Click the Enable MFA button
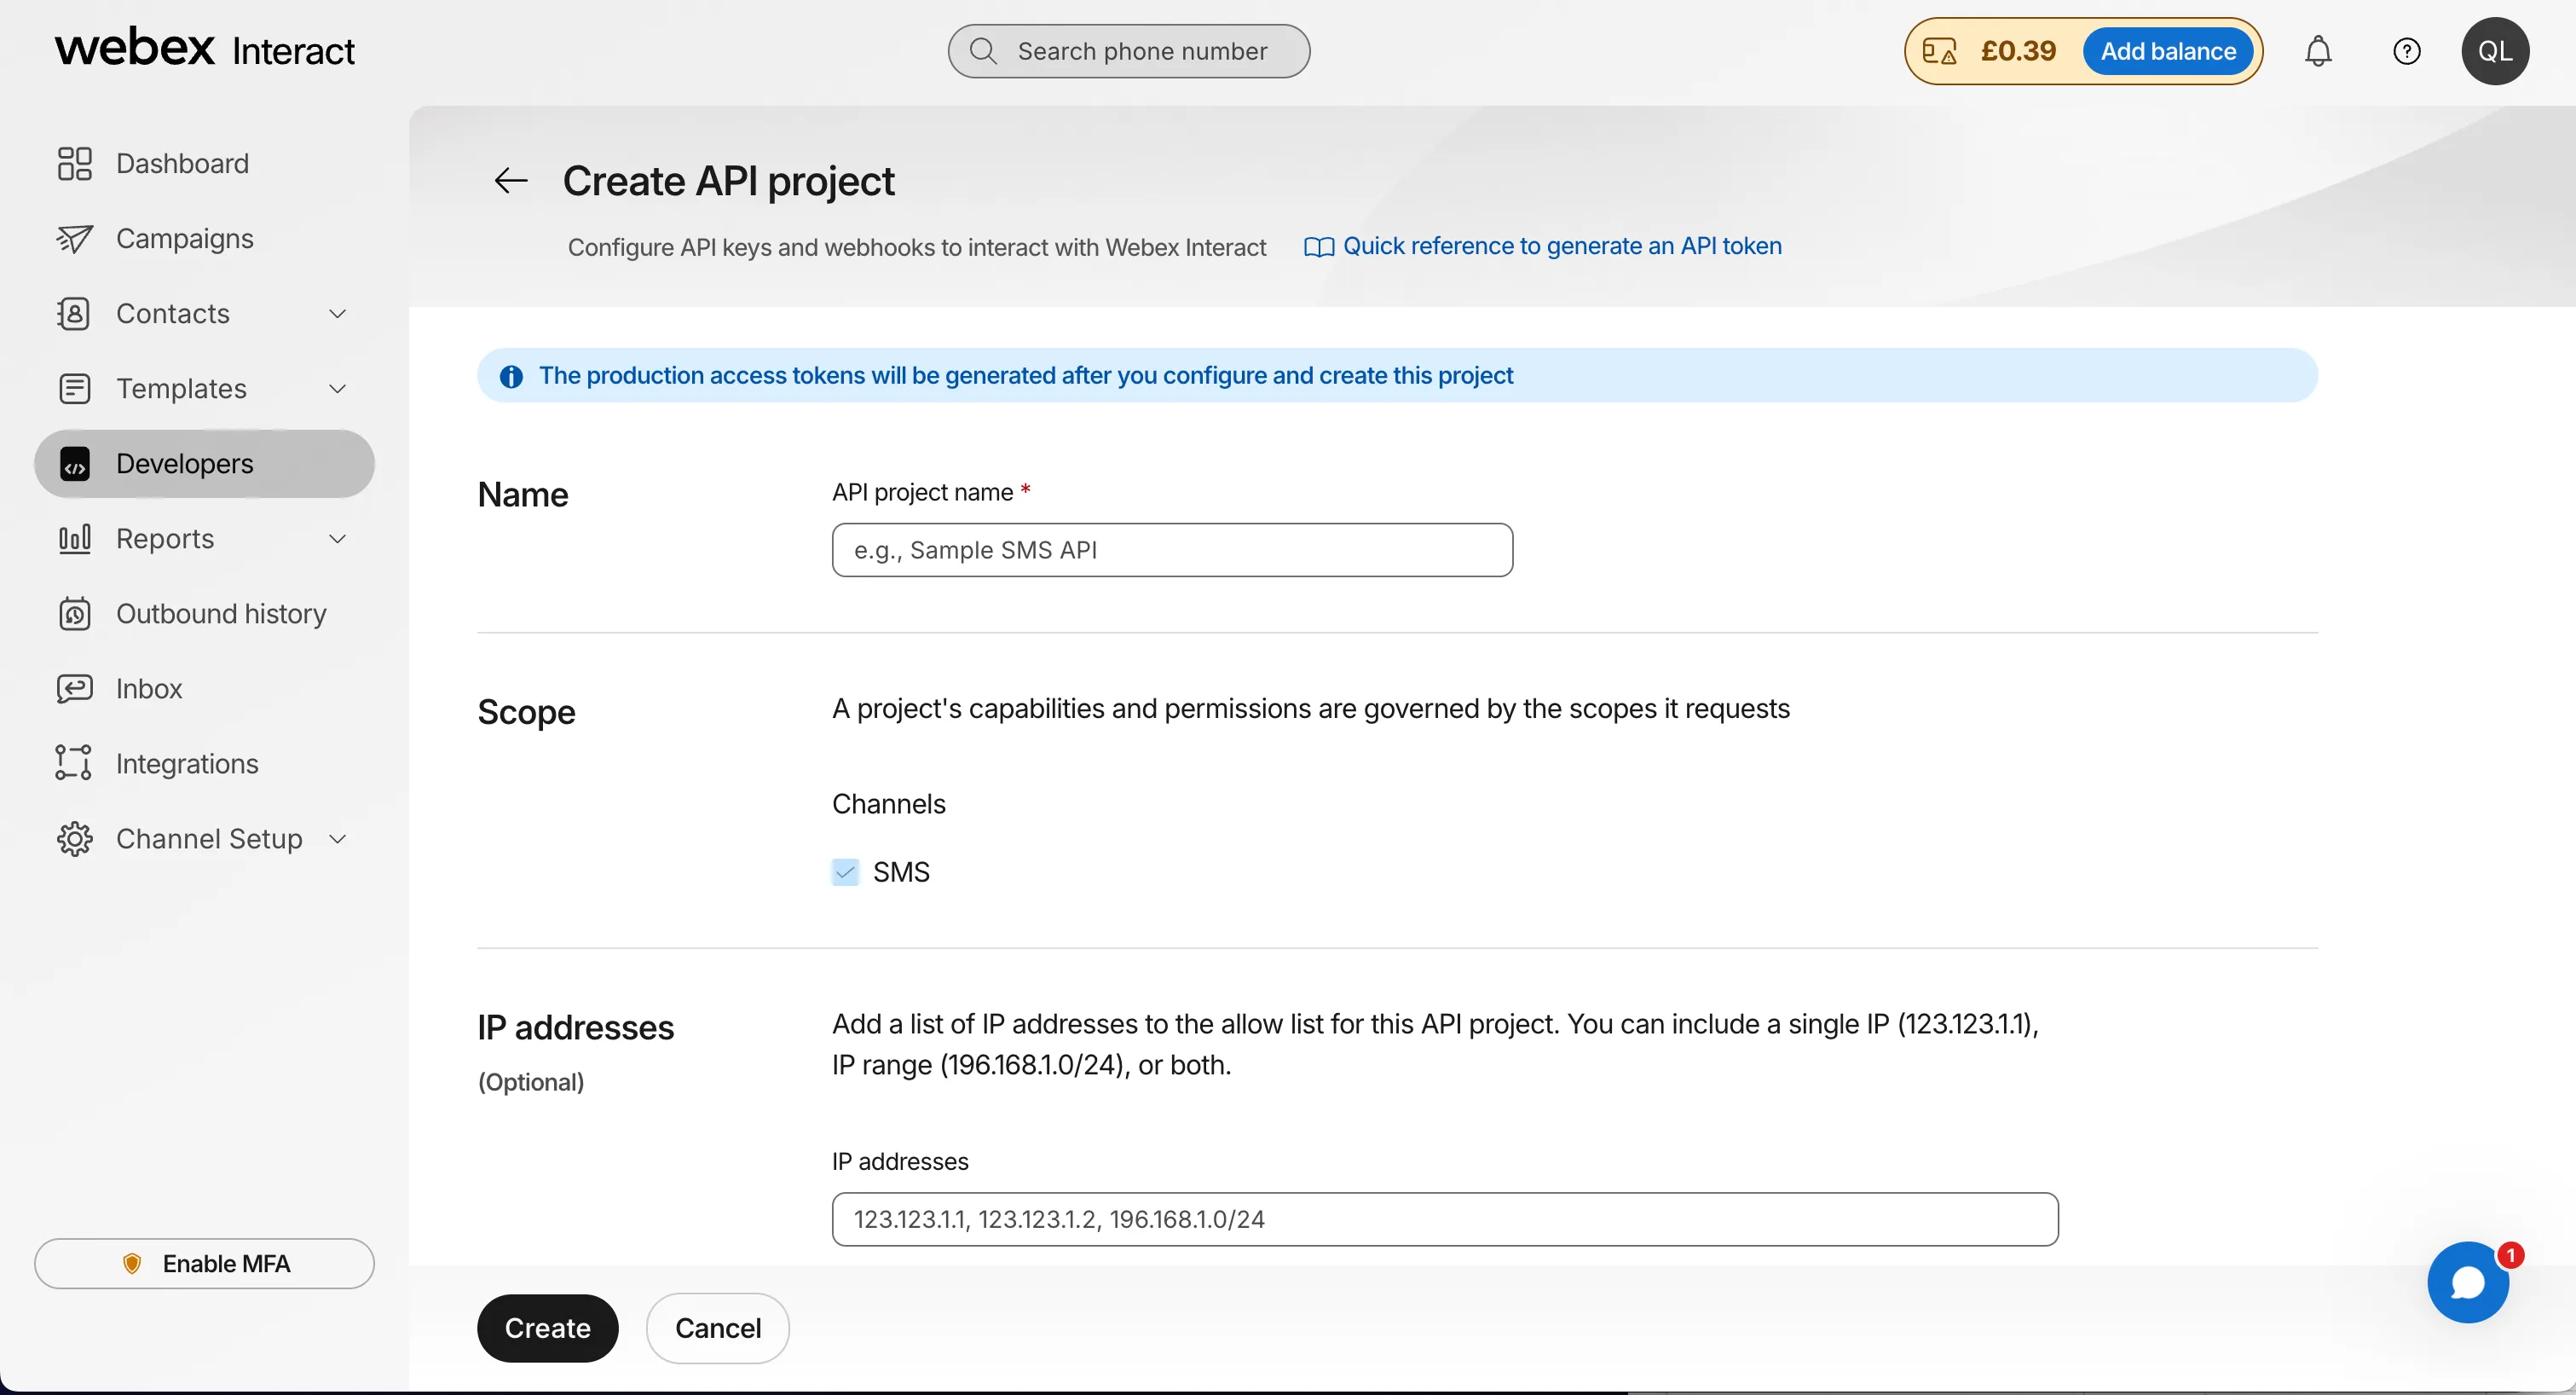 click(x=204, y=1264)
